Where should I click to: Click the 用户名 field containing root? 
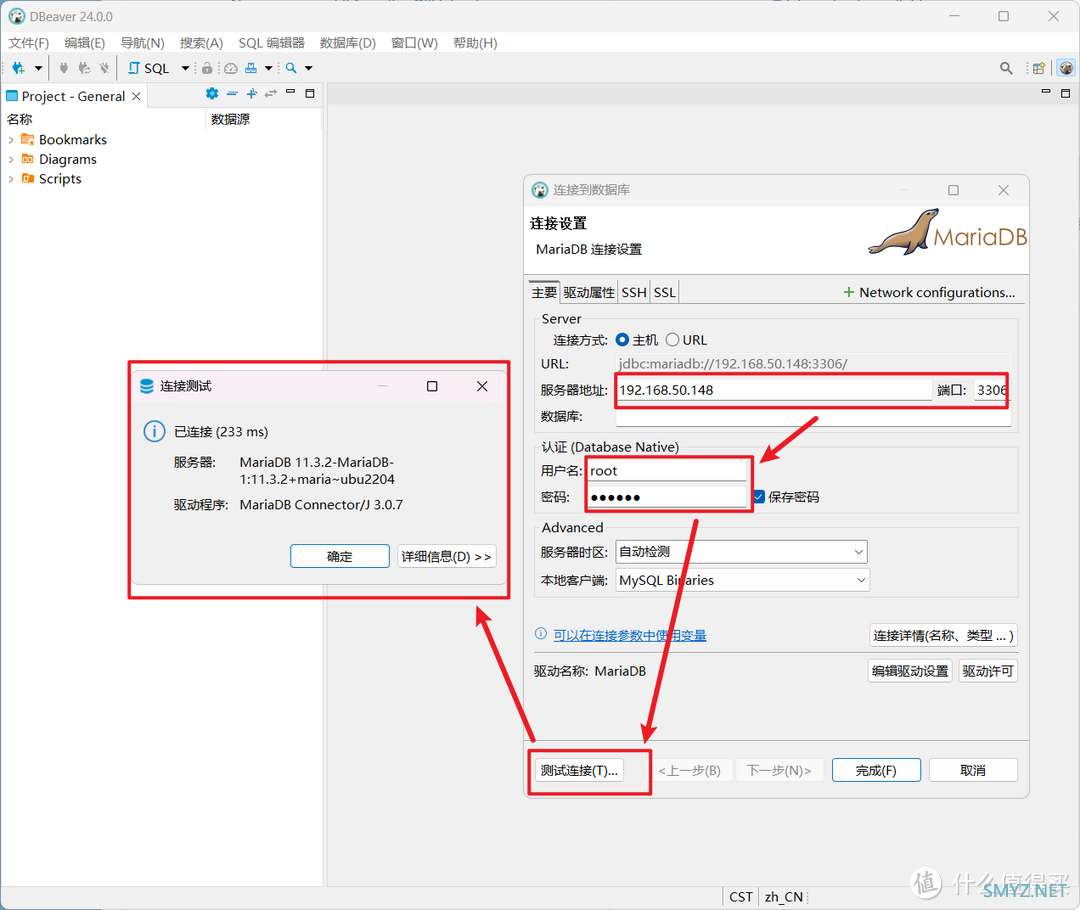pos(667,470)
